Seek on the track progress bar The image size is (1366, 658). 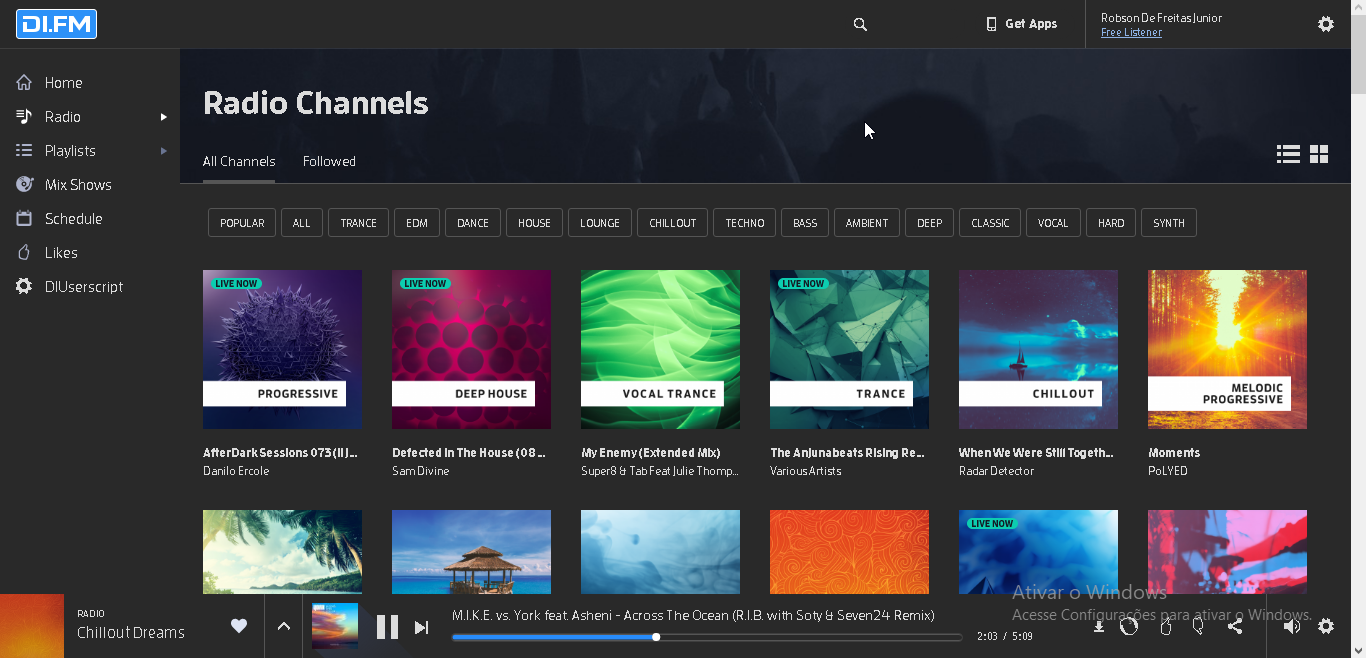point(707,637)
